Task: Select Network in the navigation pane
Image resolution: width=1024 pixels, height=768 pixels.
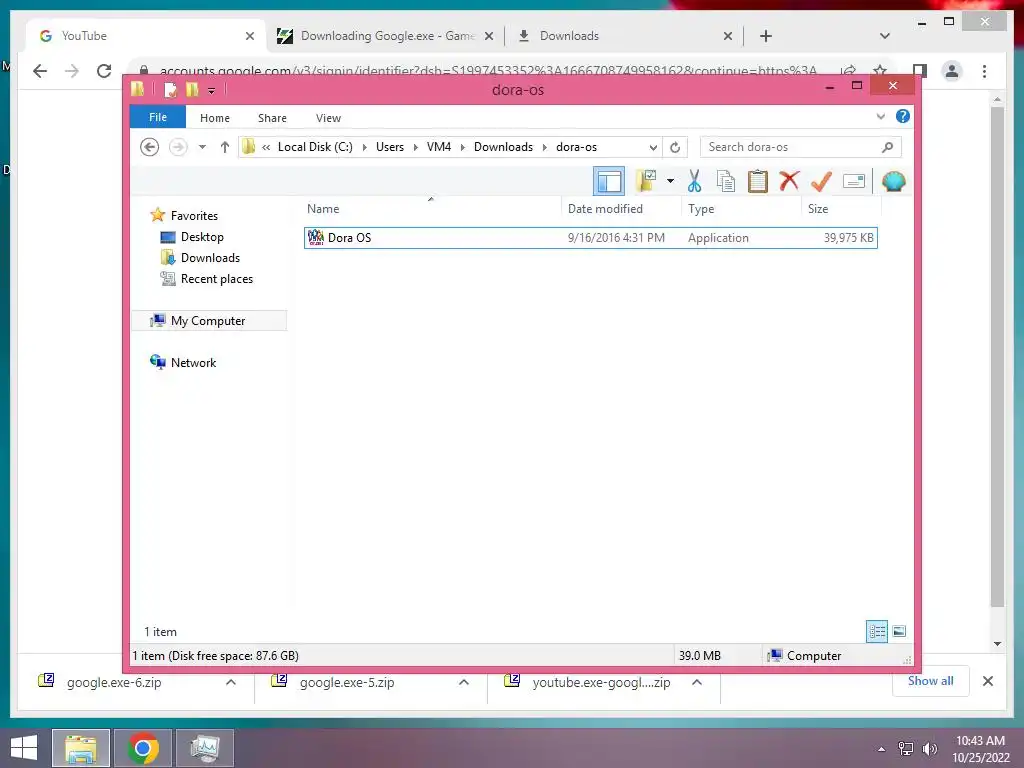Action: pyautogui.click(x=193, y=362)
